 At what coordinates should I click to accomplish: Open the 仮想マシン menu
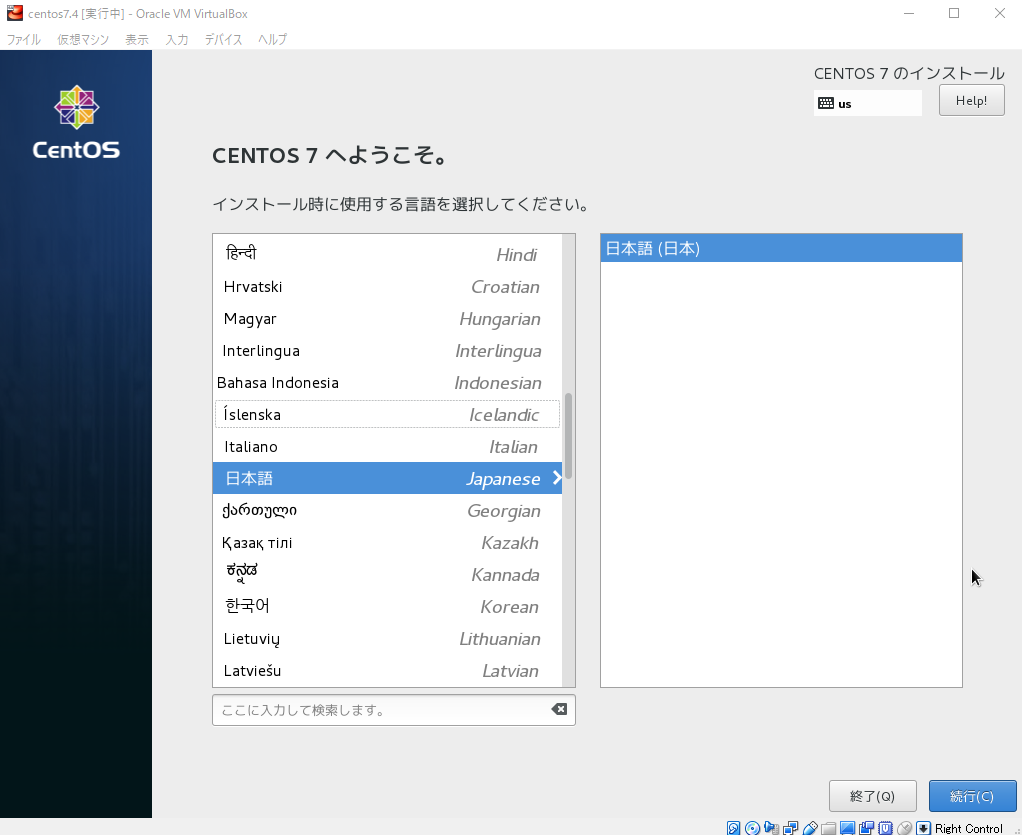83,40
